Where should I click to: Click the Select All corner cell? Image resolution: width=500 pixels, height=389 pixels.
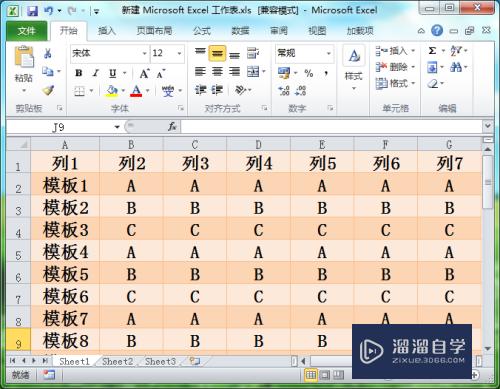click(x=19, y=144)
